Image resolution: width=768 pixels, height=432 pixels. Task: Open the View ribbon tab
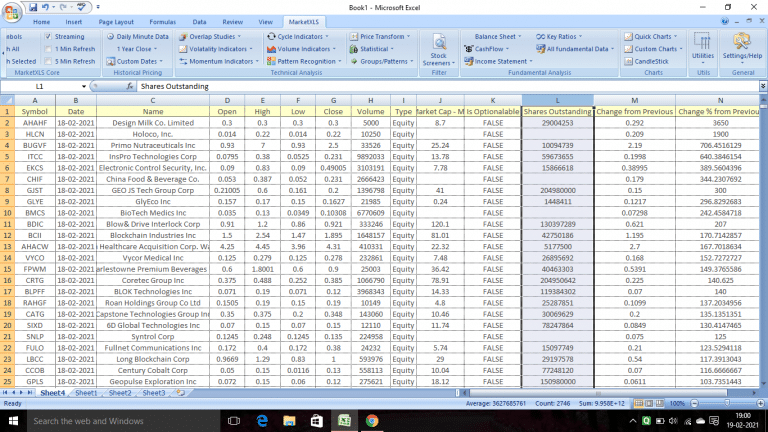tap(265, 22)
